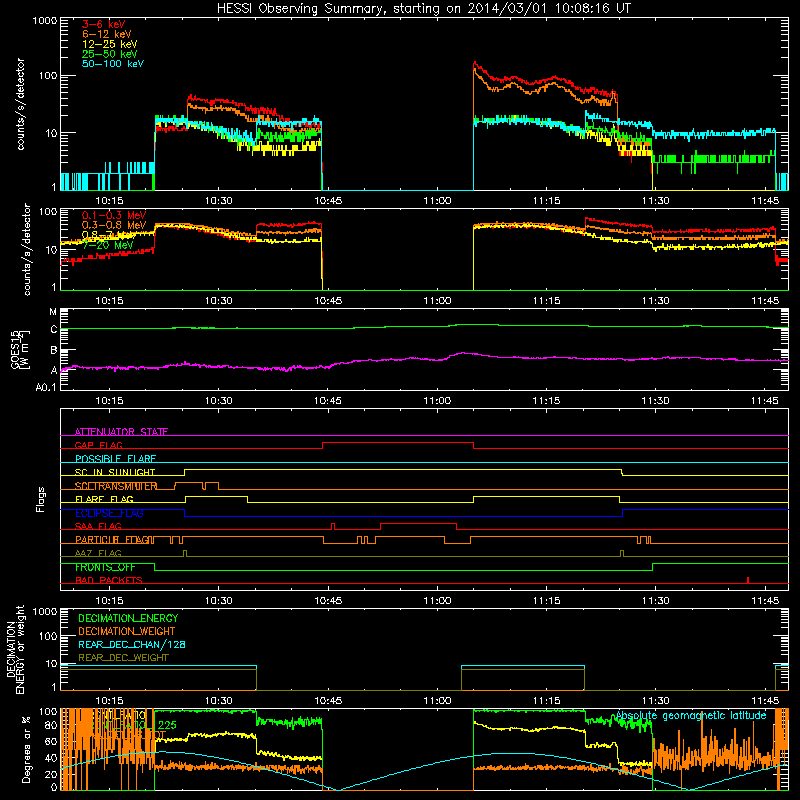Select the green 25-50 keV legend label
This screenshot has width=800, height=800.
pos(109,54)
